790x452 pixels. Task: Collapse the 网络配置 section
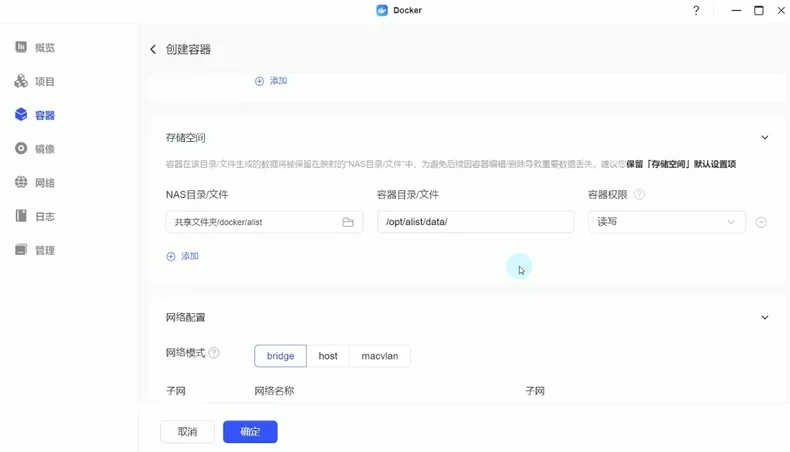(x=765, y=318)
